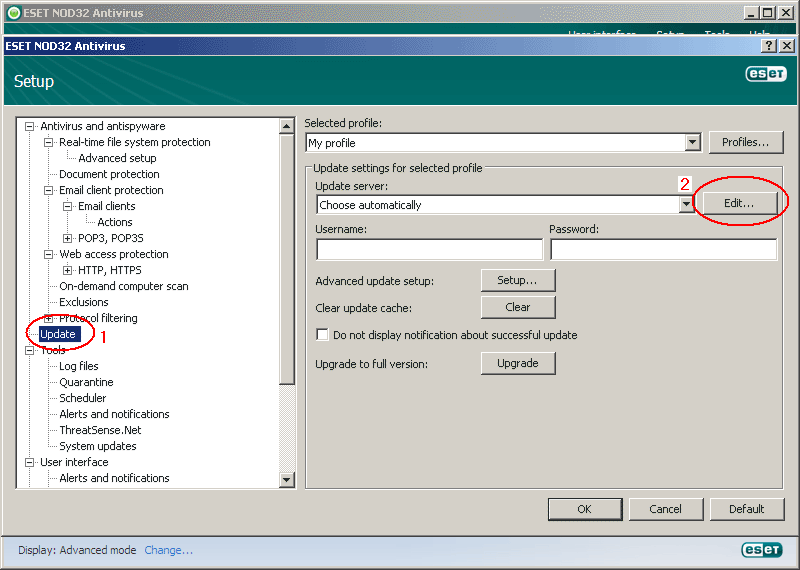Viewport: 800px width, 570px height.
Task: Open the Selected profile dropdown
Action: (x=692, y=142)
